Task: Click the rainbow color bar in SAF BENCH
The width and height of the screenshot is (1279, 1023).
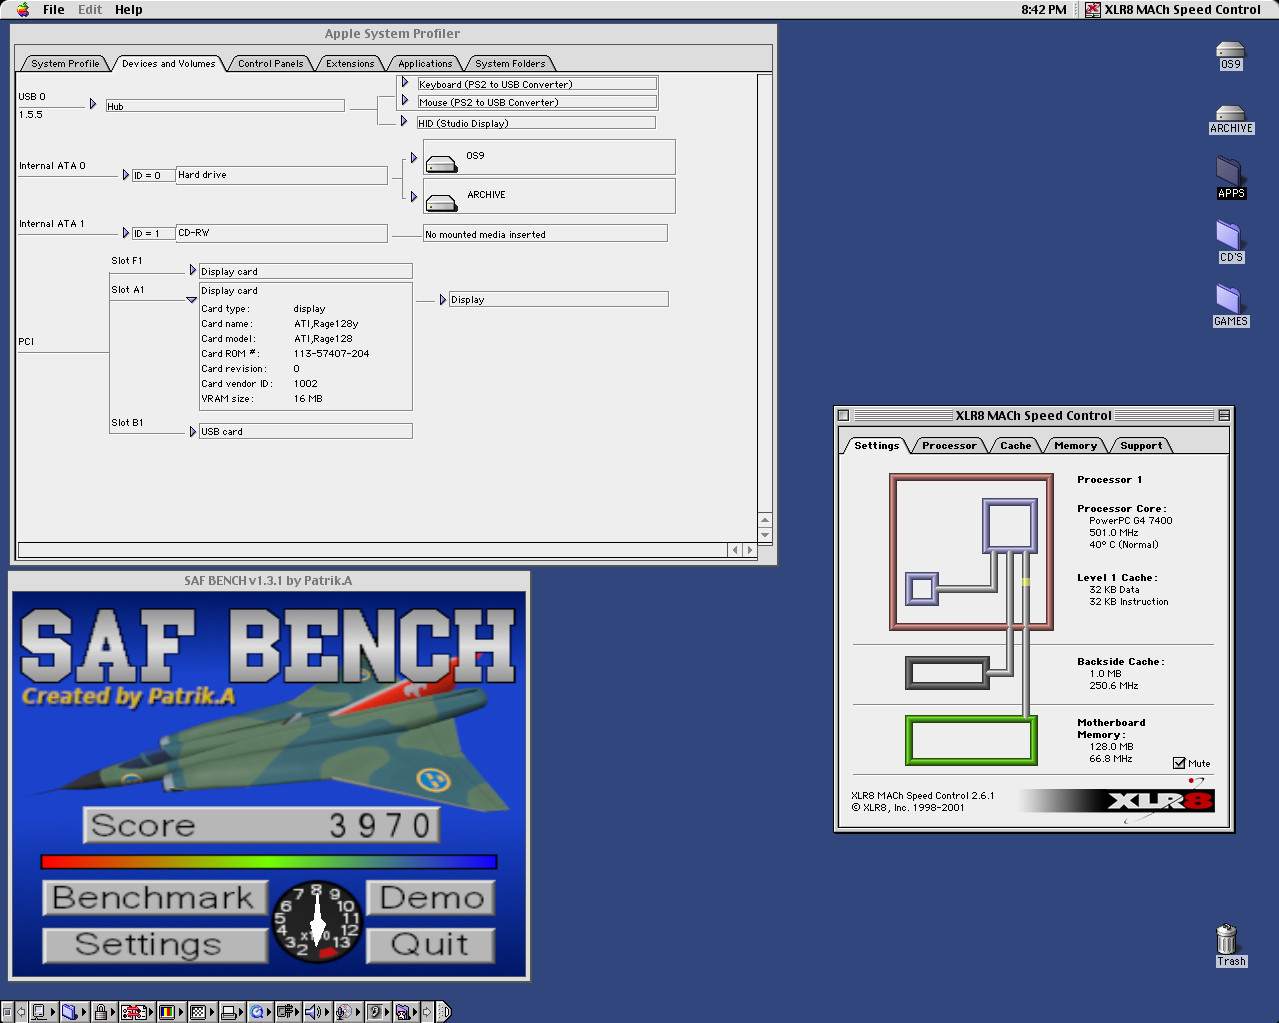Action: point(268,862)
